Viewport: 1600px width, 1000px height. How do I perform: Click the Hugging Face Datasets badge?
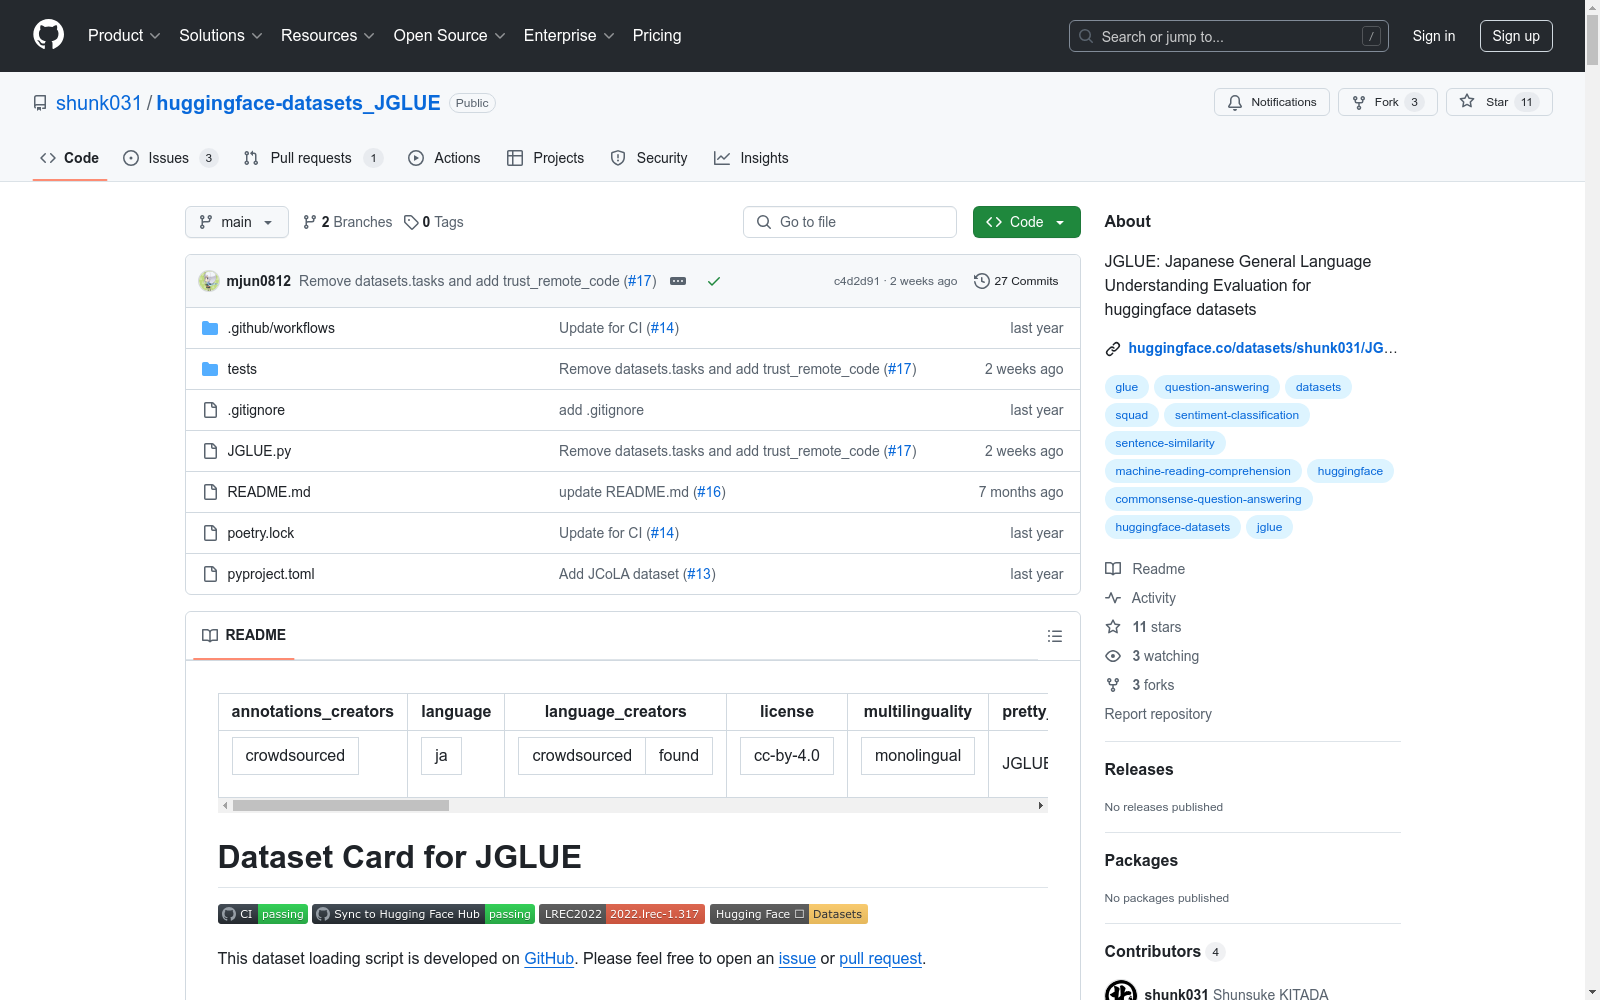[789, 914]
